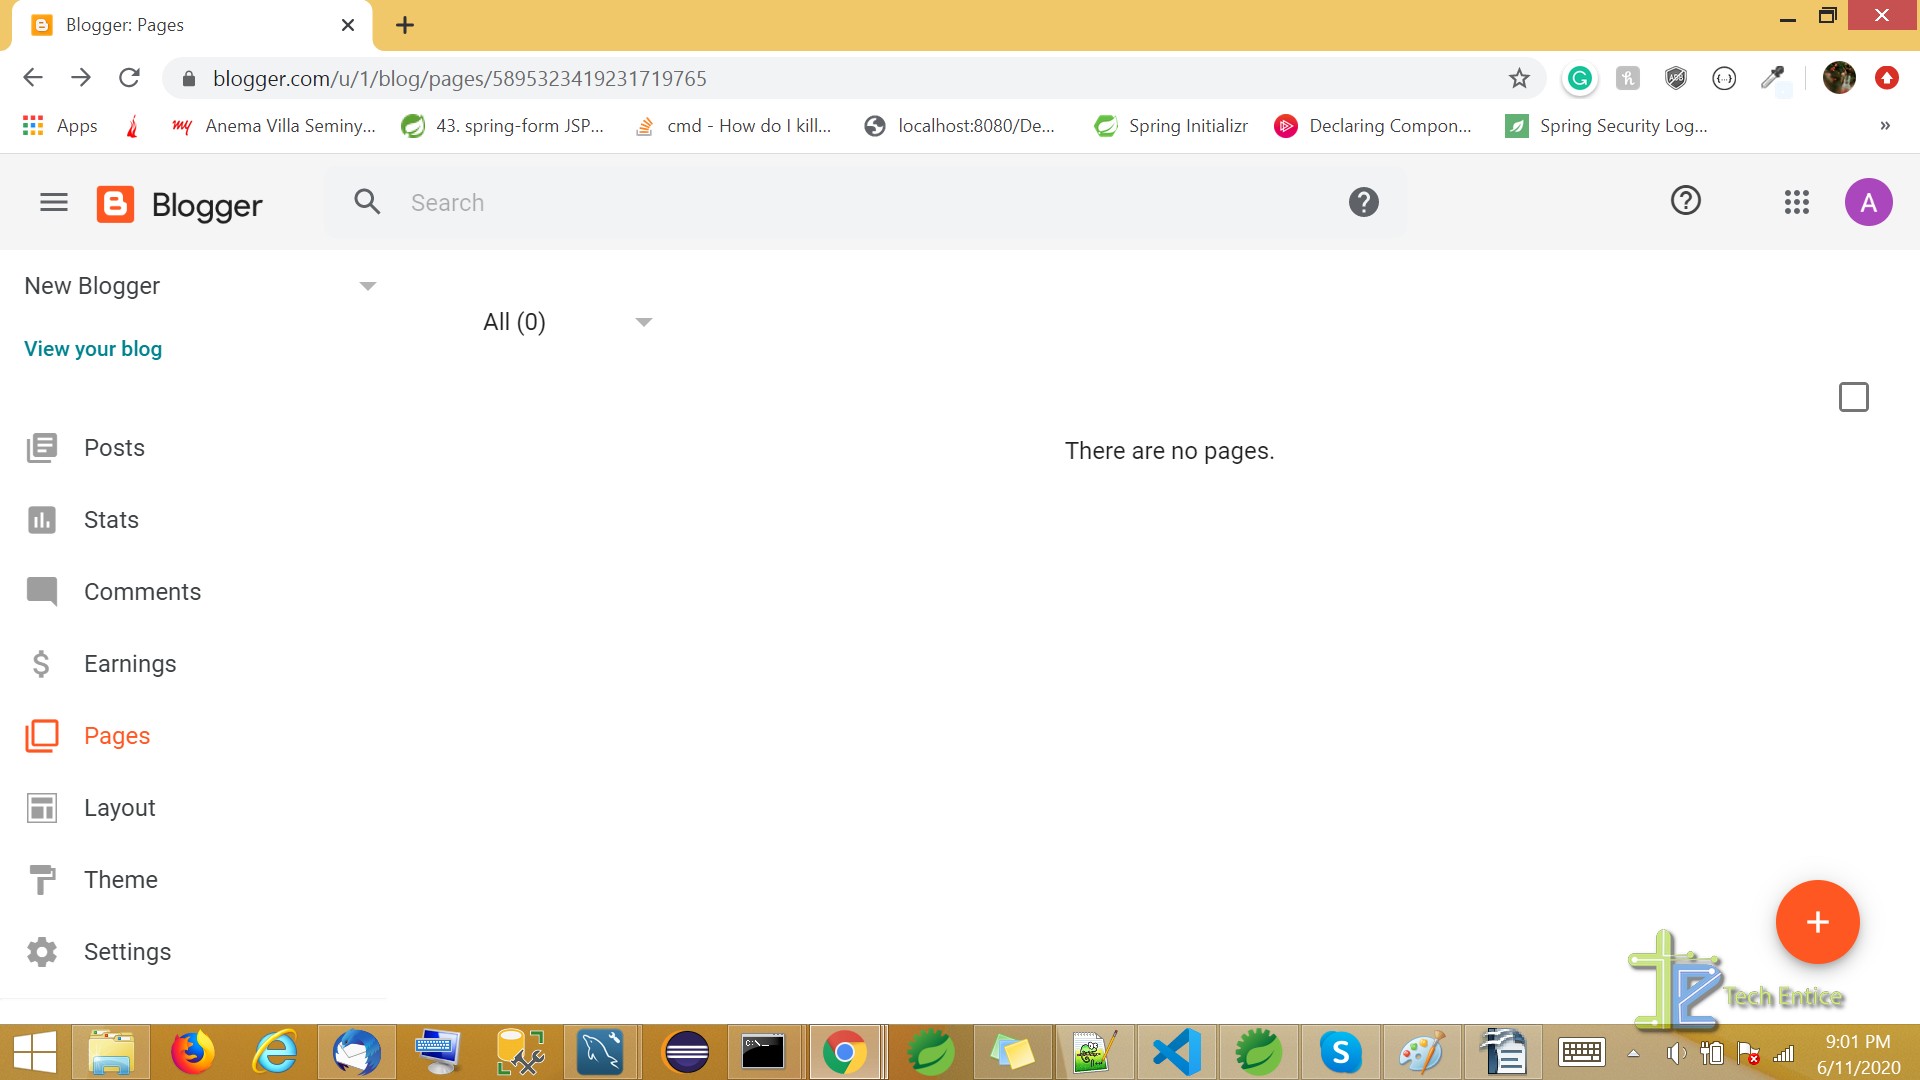This screenshot has height=1080, width=1920.
Task: Click the Grammarly extension icon
Action: click(1578, 78)
